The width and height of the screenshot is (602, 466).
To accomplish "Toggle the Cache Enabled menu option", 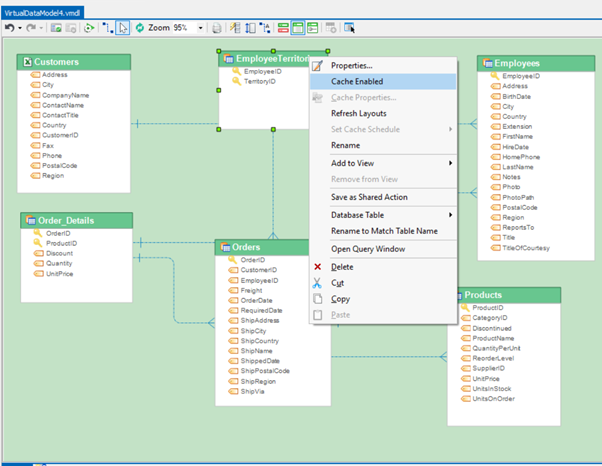I will (356, 82).
